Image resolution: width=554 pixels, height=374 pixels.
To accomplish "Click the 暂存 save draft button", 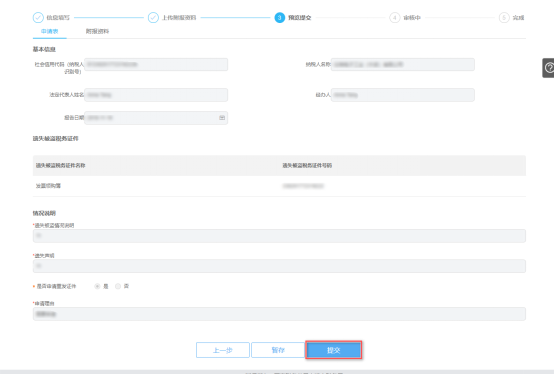I will click(278, 350).
